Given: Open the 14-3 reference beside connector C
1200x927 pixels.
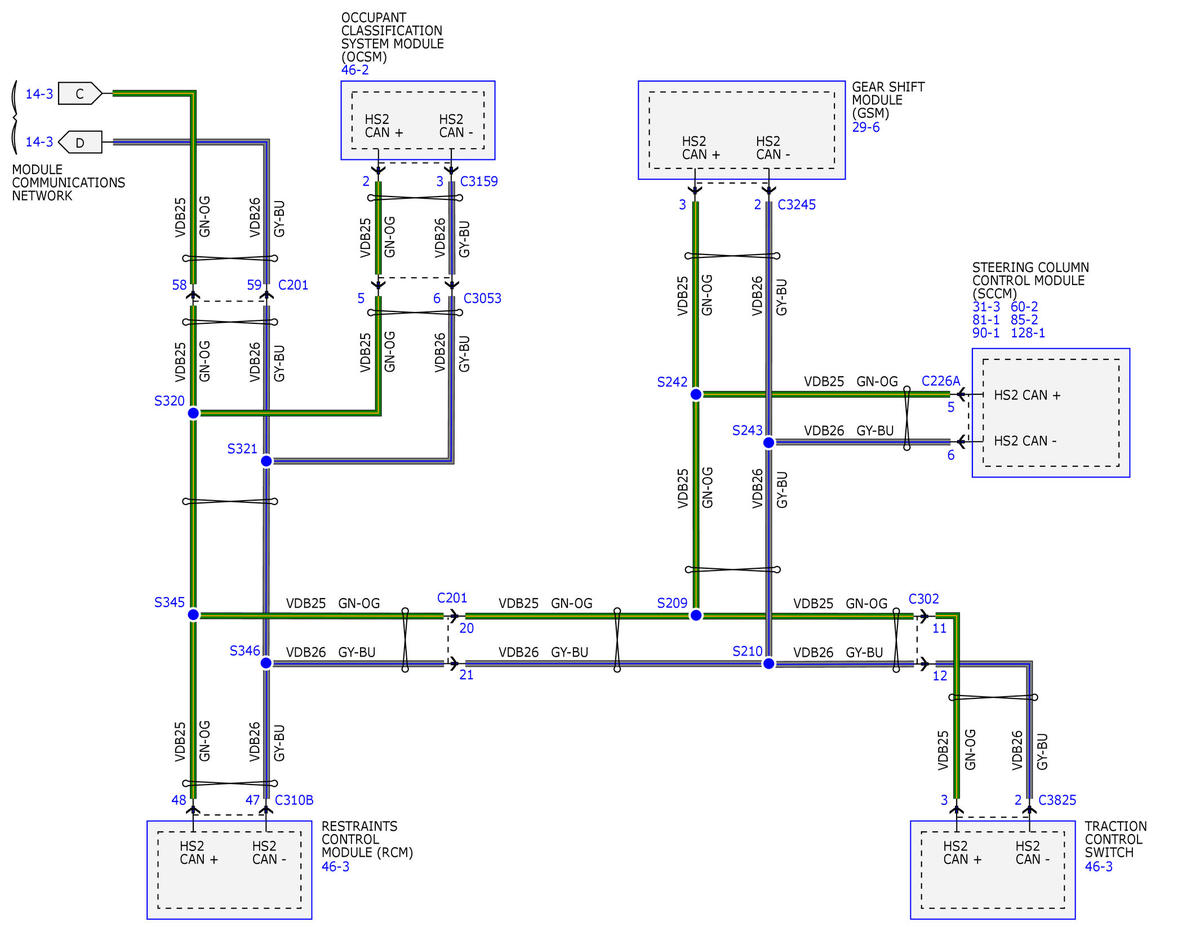Looking at the screenshot, I should point(39,94).
